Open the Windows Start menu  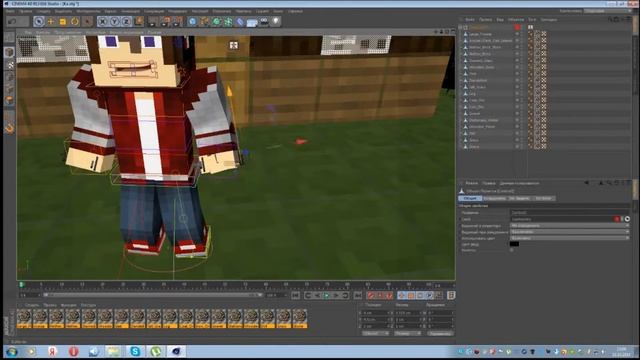11,351
